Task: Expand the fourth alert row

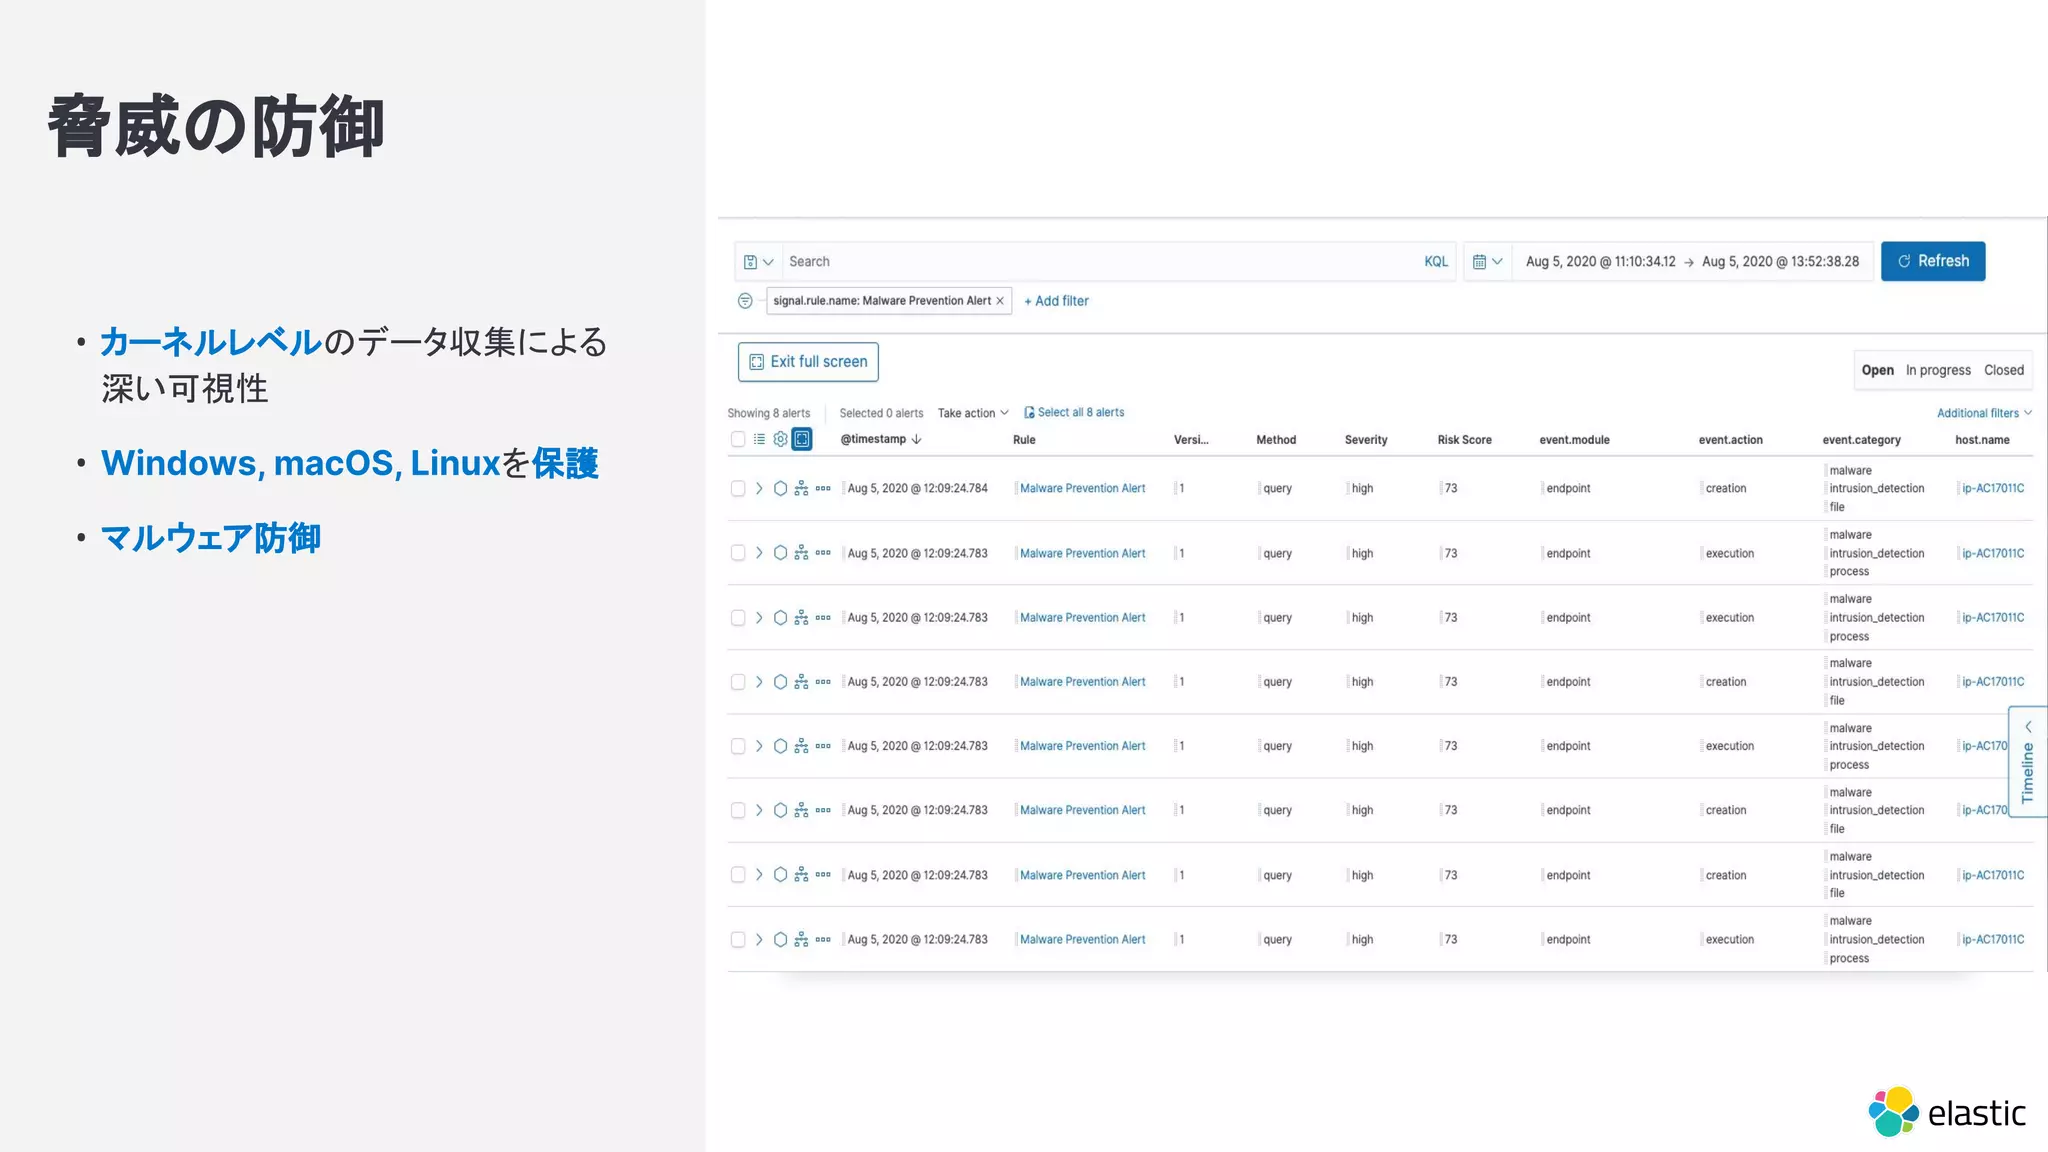Action: tap(759, 682)
